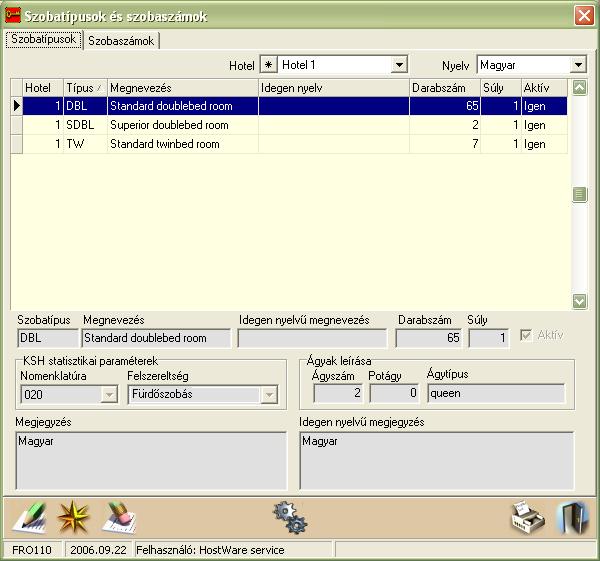Click the Ágytípus field with queen
The width and height of the screenshot is (600, 561).
pyautogui.click(x=496, y=393)
